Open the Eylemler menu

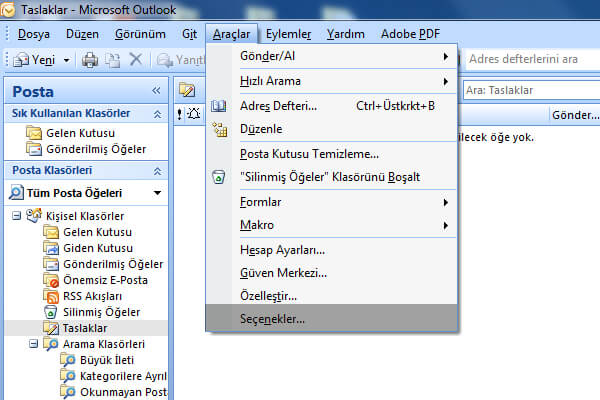[x=289, y=34]
